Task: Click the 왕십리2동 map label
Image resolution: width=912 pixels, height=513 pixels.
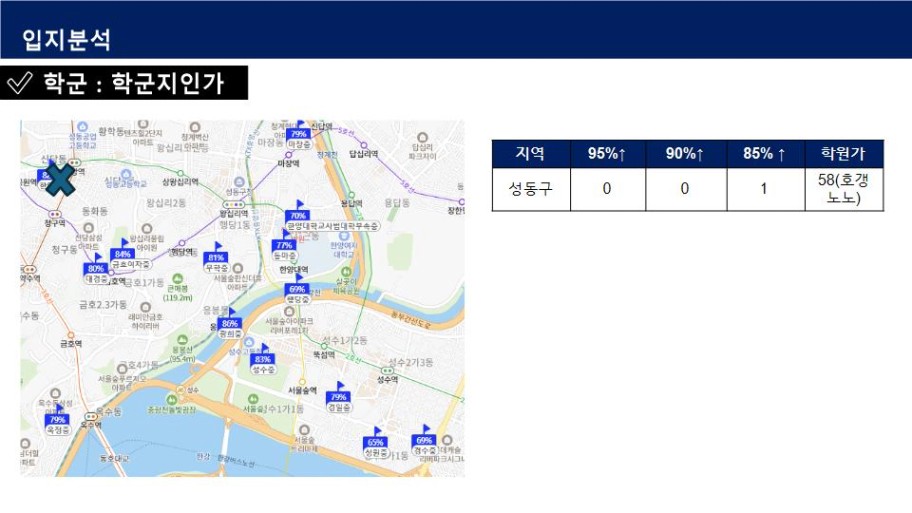Action: (166, 202)
